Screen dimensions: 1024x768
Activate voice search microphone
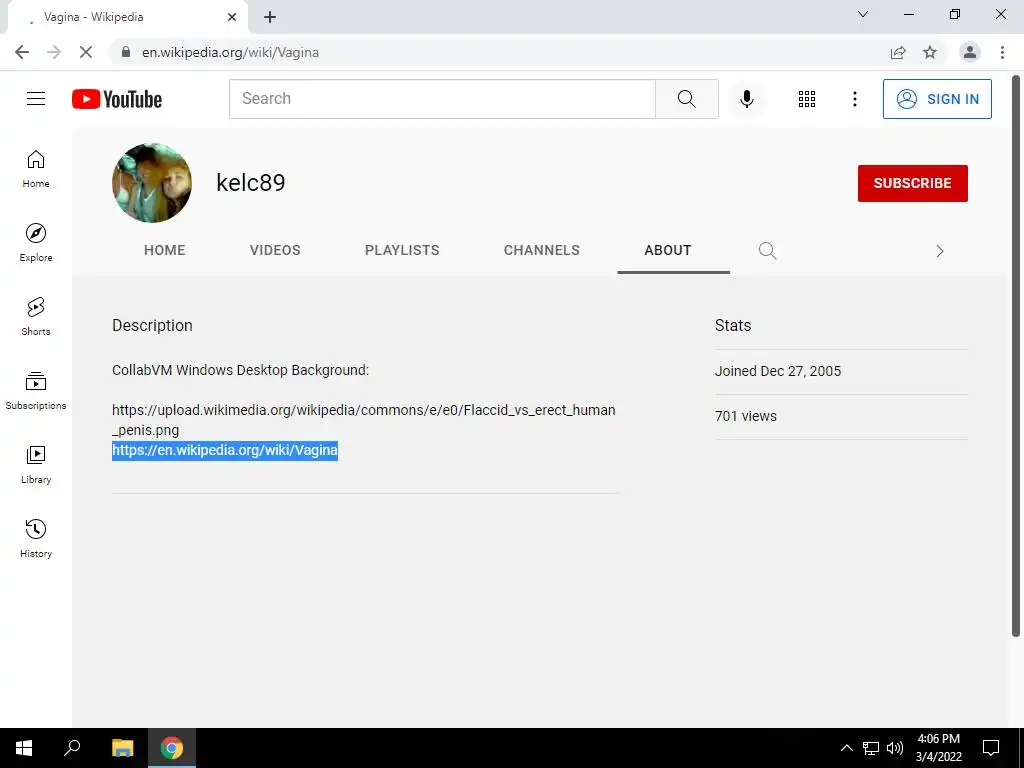(746, 99)
